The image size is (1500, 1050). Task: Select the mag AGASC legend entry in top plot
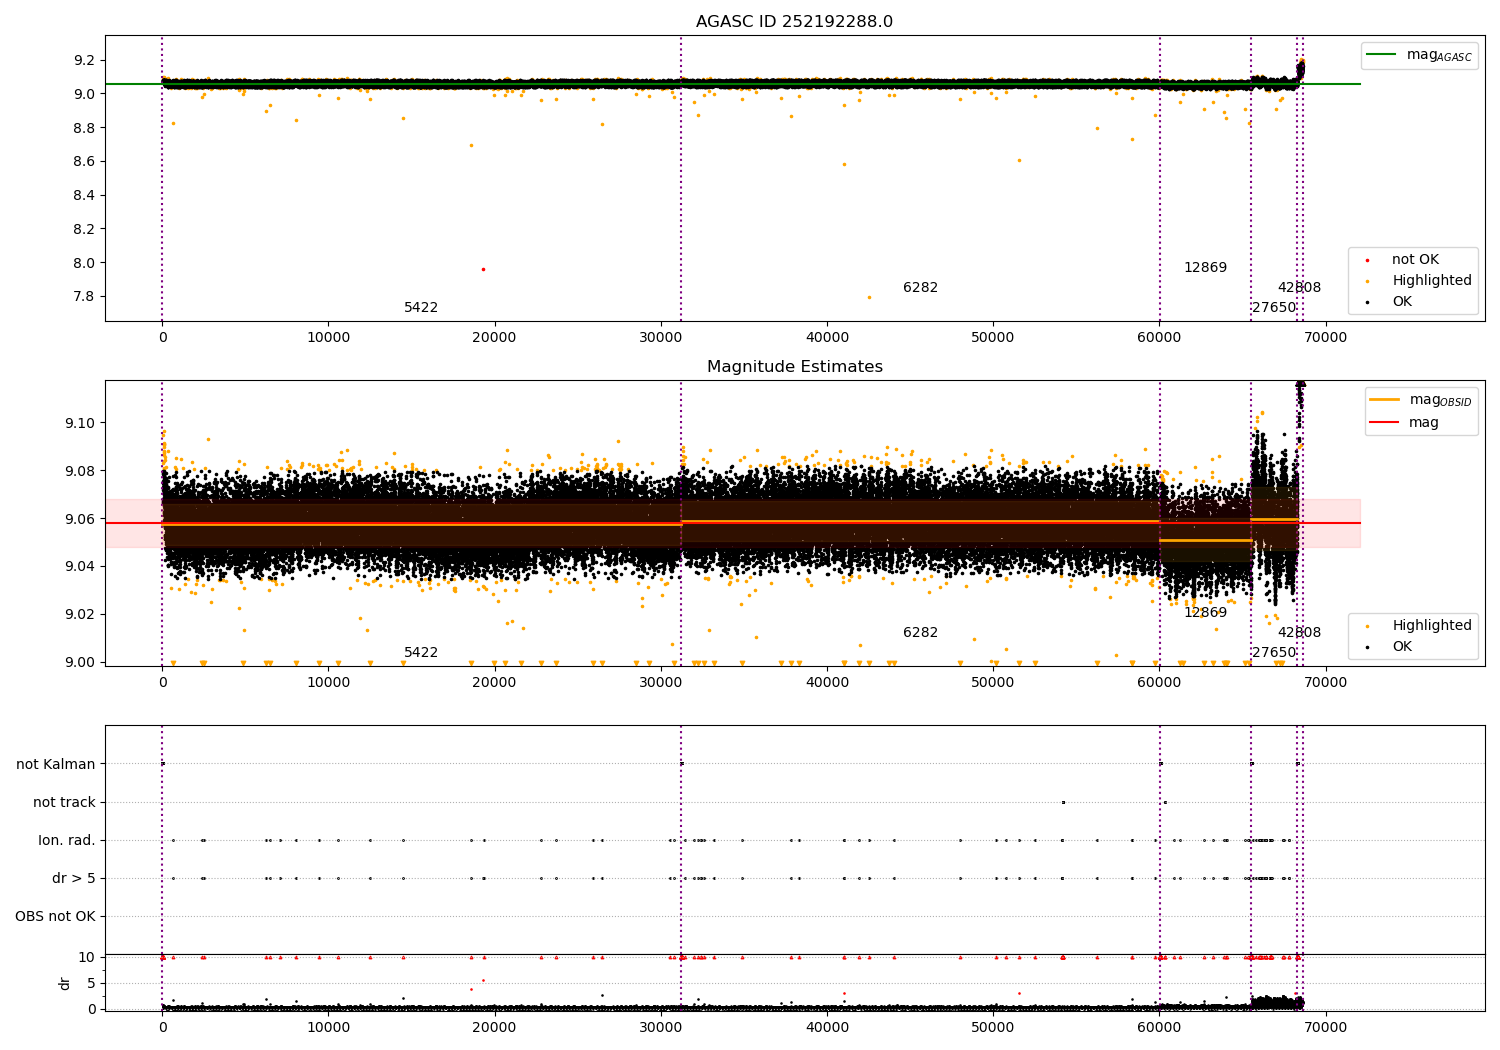pyautogui.click(x=1420, y=55)
